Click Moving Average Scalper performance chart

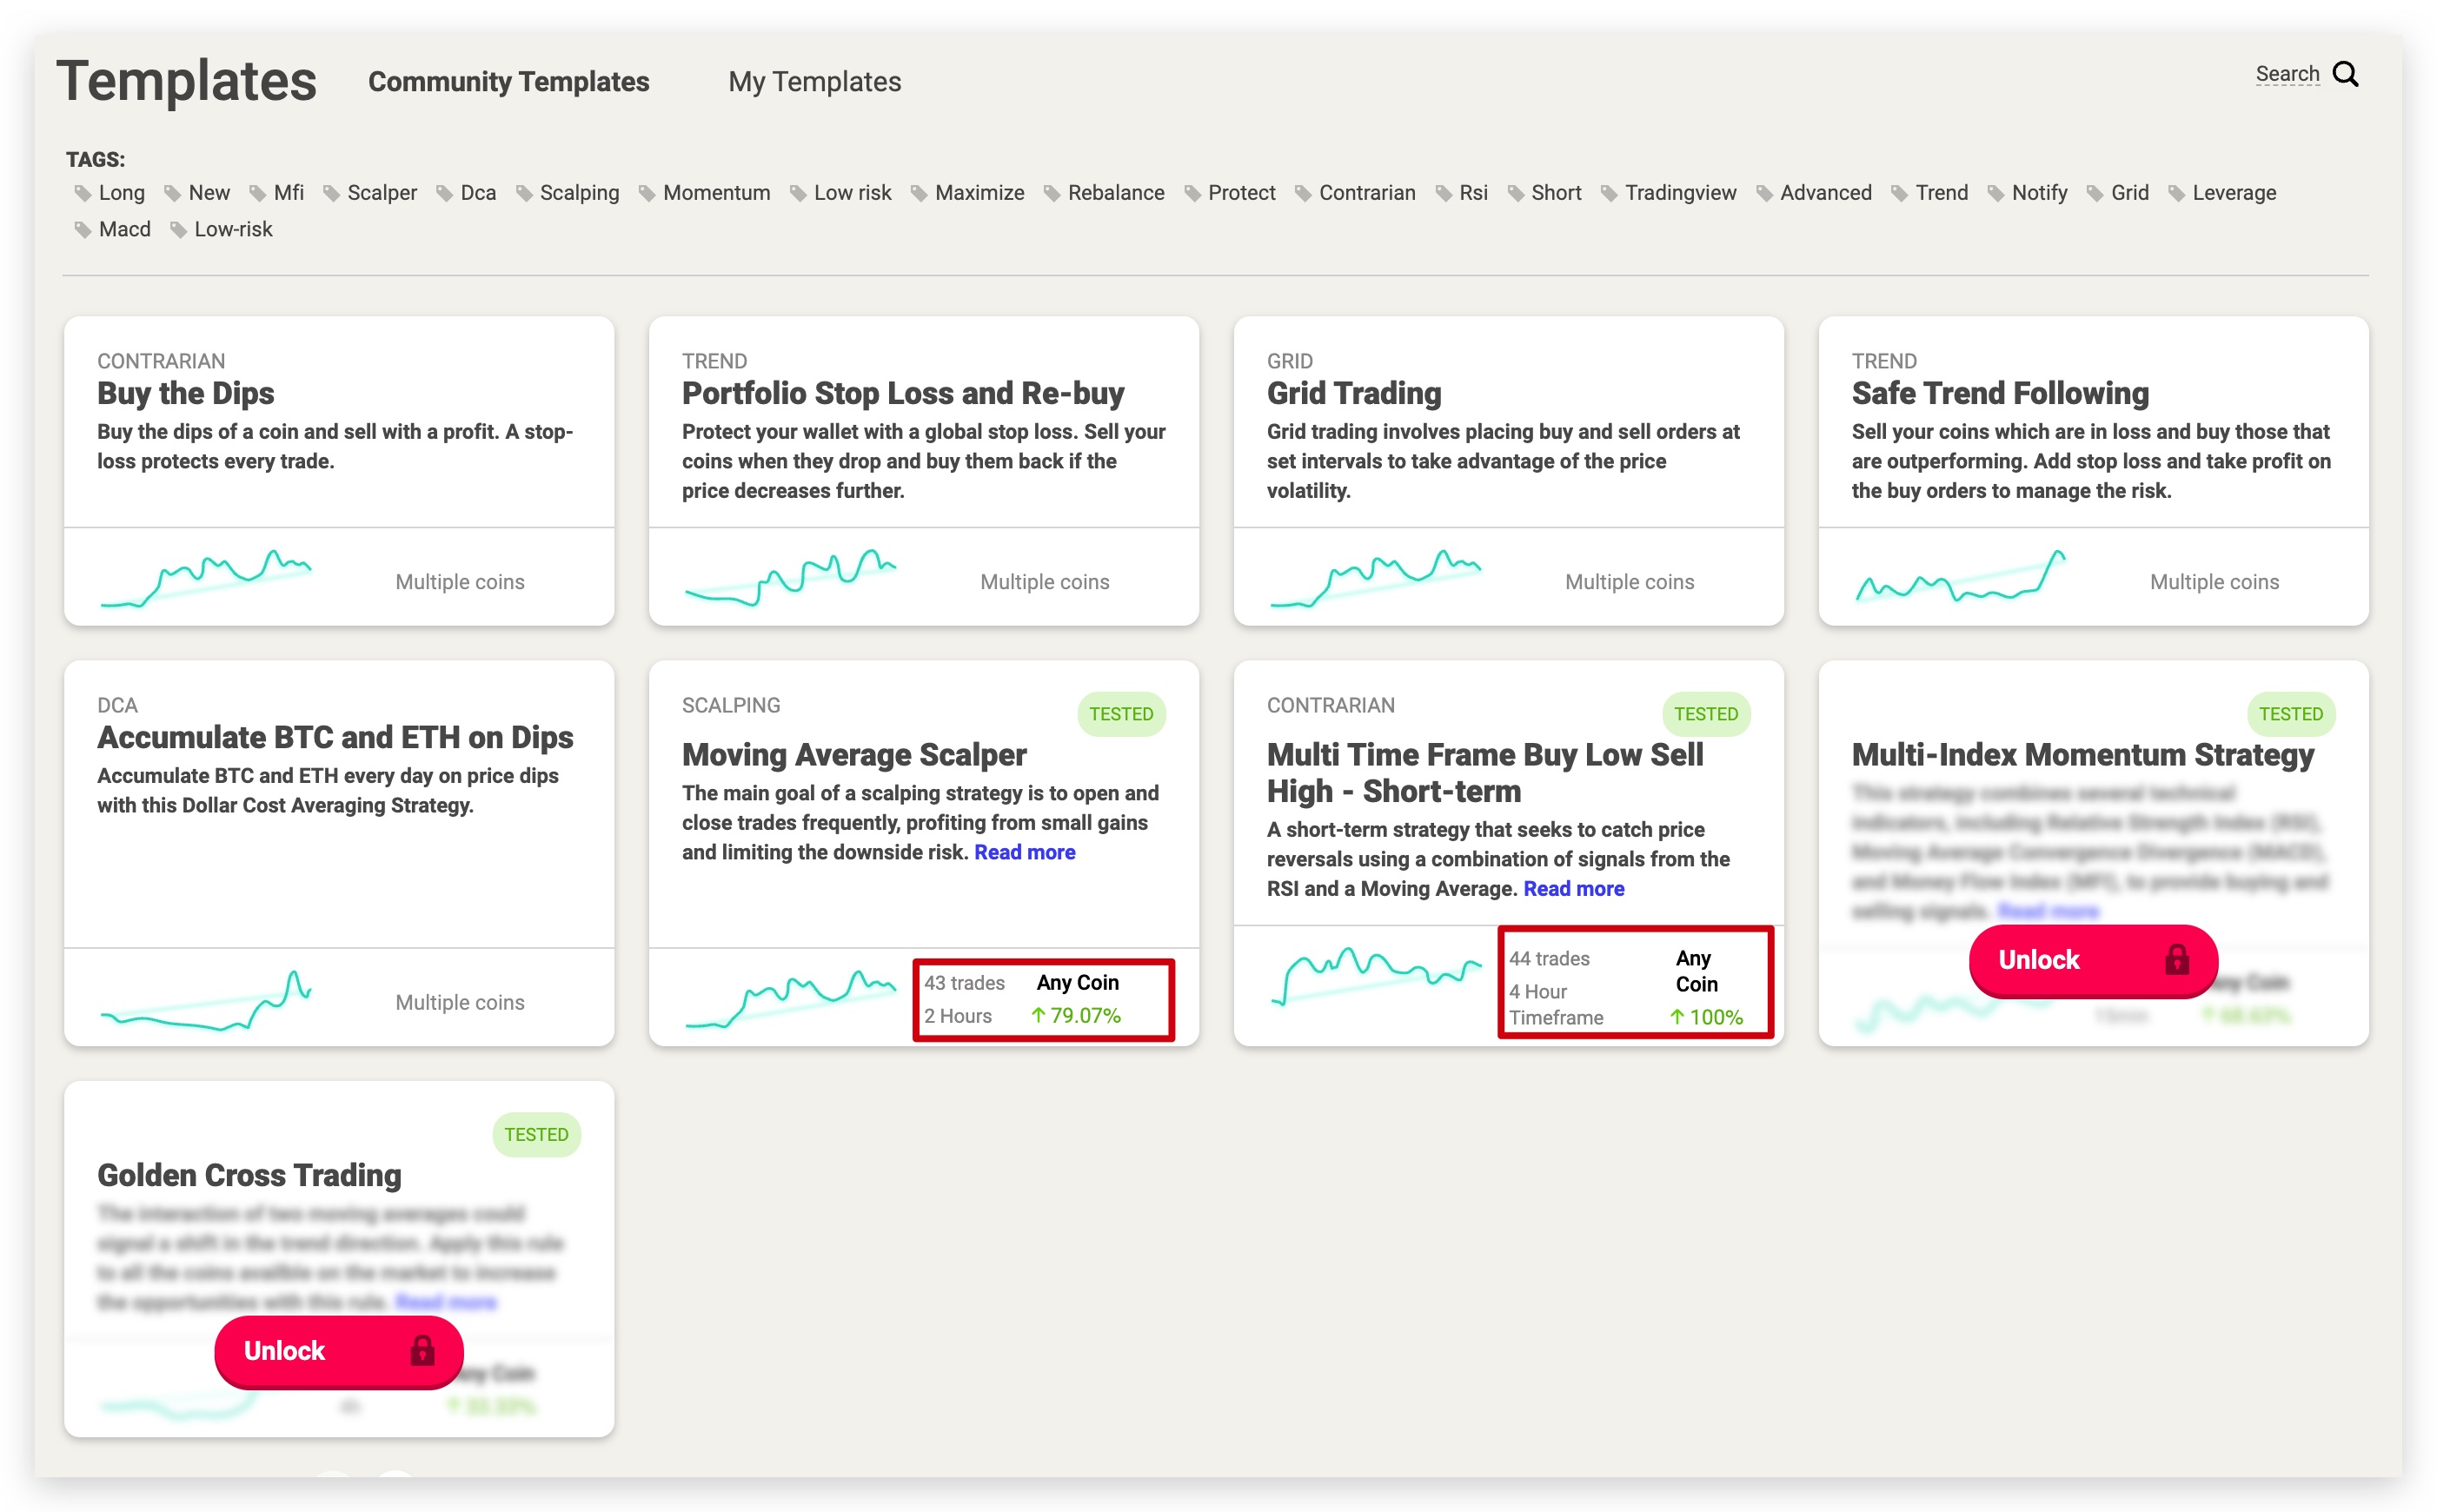tap(790, 999)
